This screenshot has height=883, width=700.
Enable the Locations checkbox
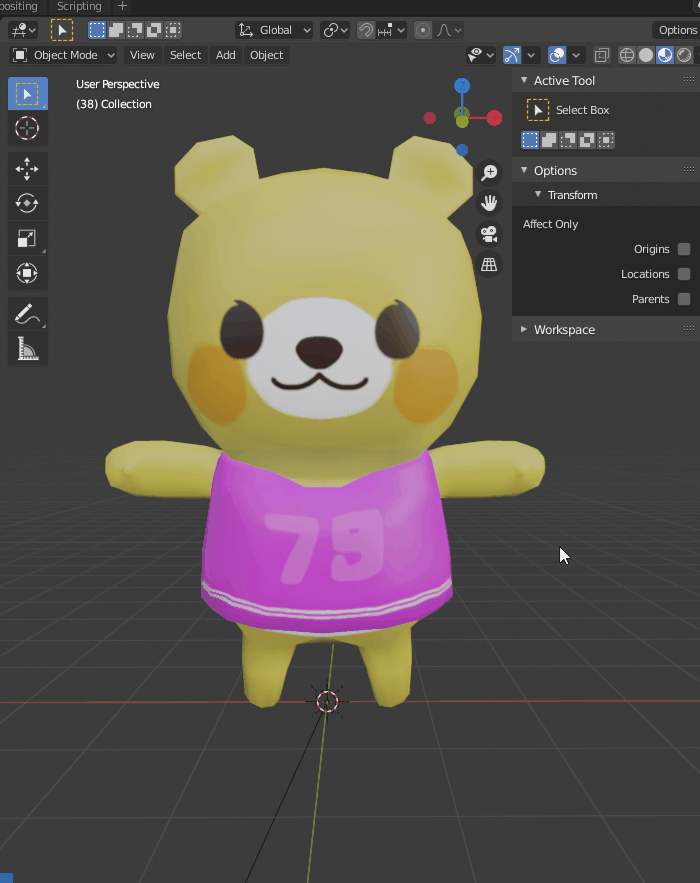click(x=684, y=274)
